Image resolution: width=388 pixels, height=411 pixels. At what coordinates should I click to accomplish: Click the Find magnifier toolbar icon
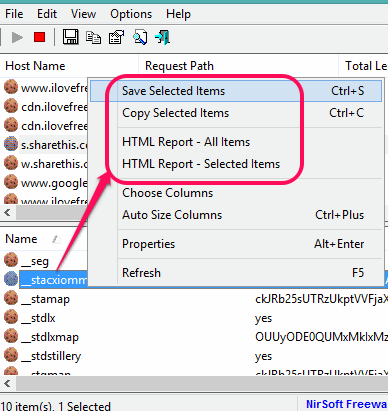(140, 37)
